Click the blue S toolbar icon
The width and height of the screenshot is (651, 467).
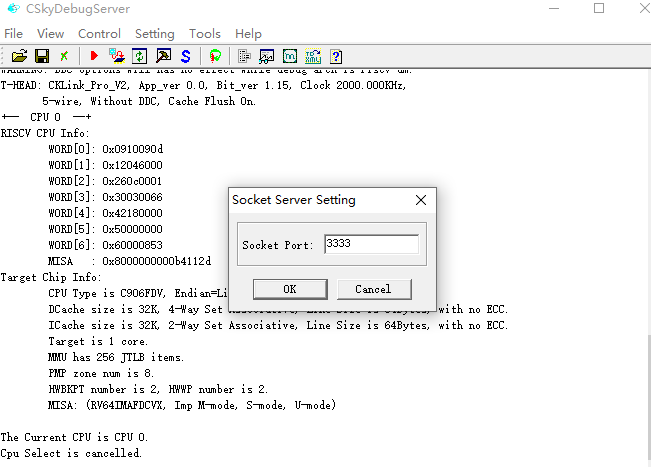[x=186, y=56]
